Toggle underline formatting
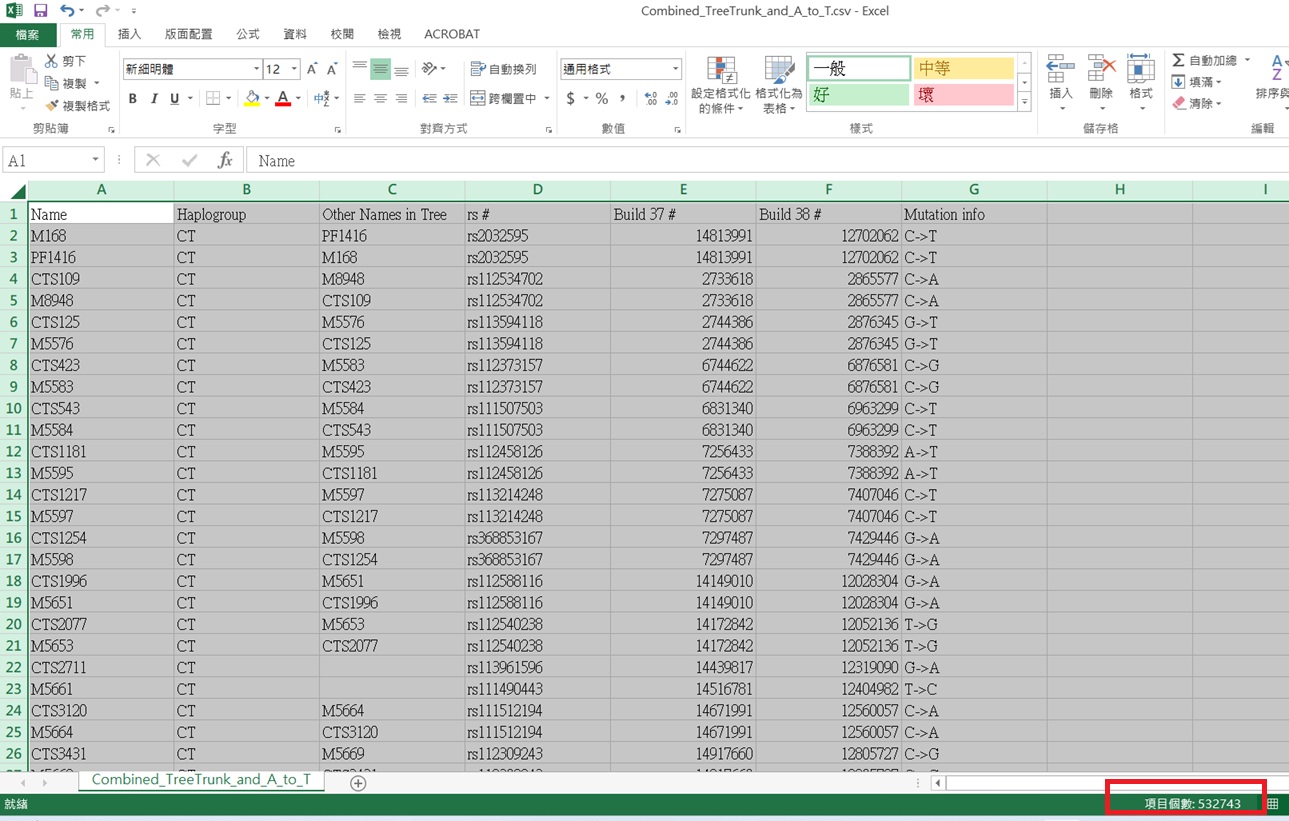This screenshot has height=821, width=1289. coord(174,98)
